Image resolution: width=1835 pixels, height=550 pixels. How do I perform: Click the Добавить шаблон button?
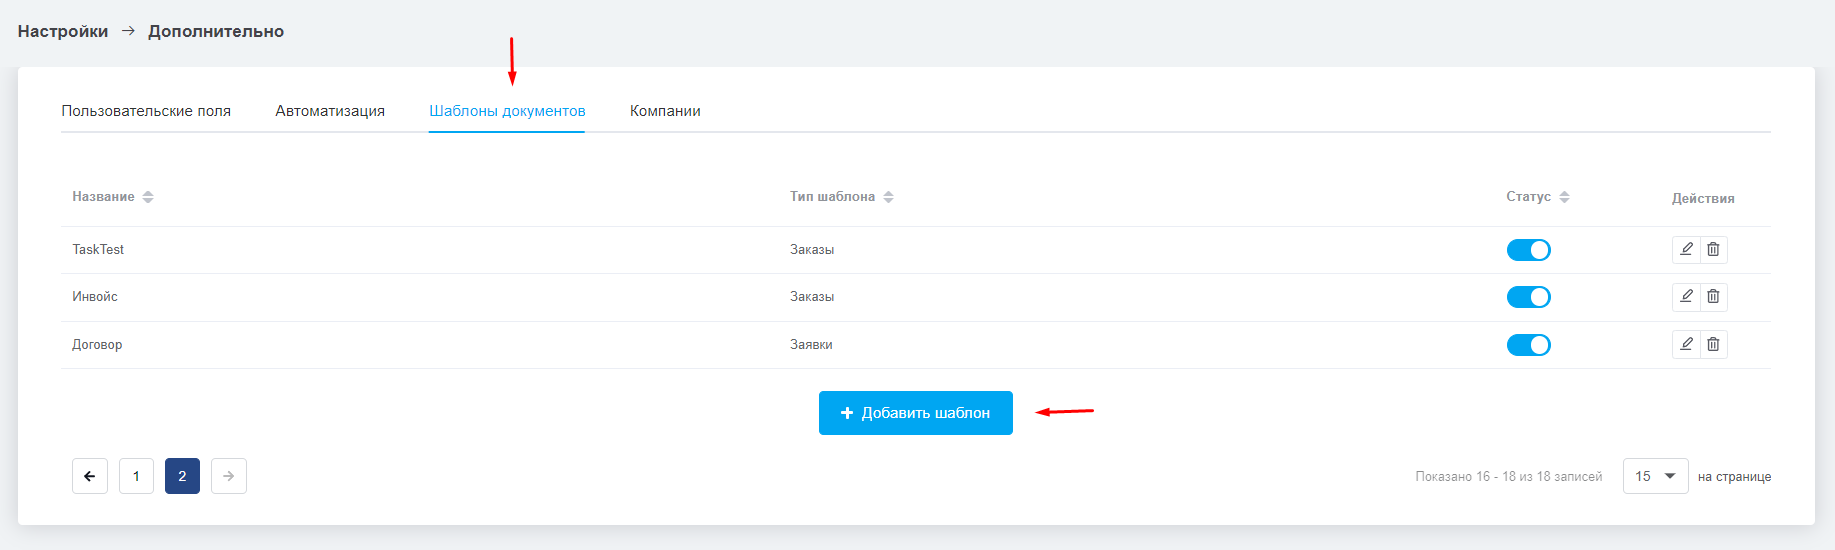click(916, 413)
